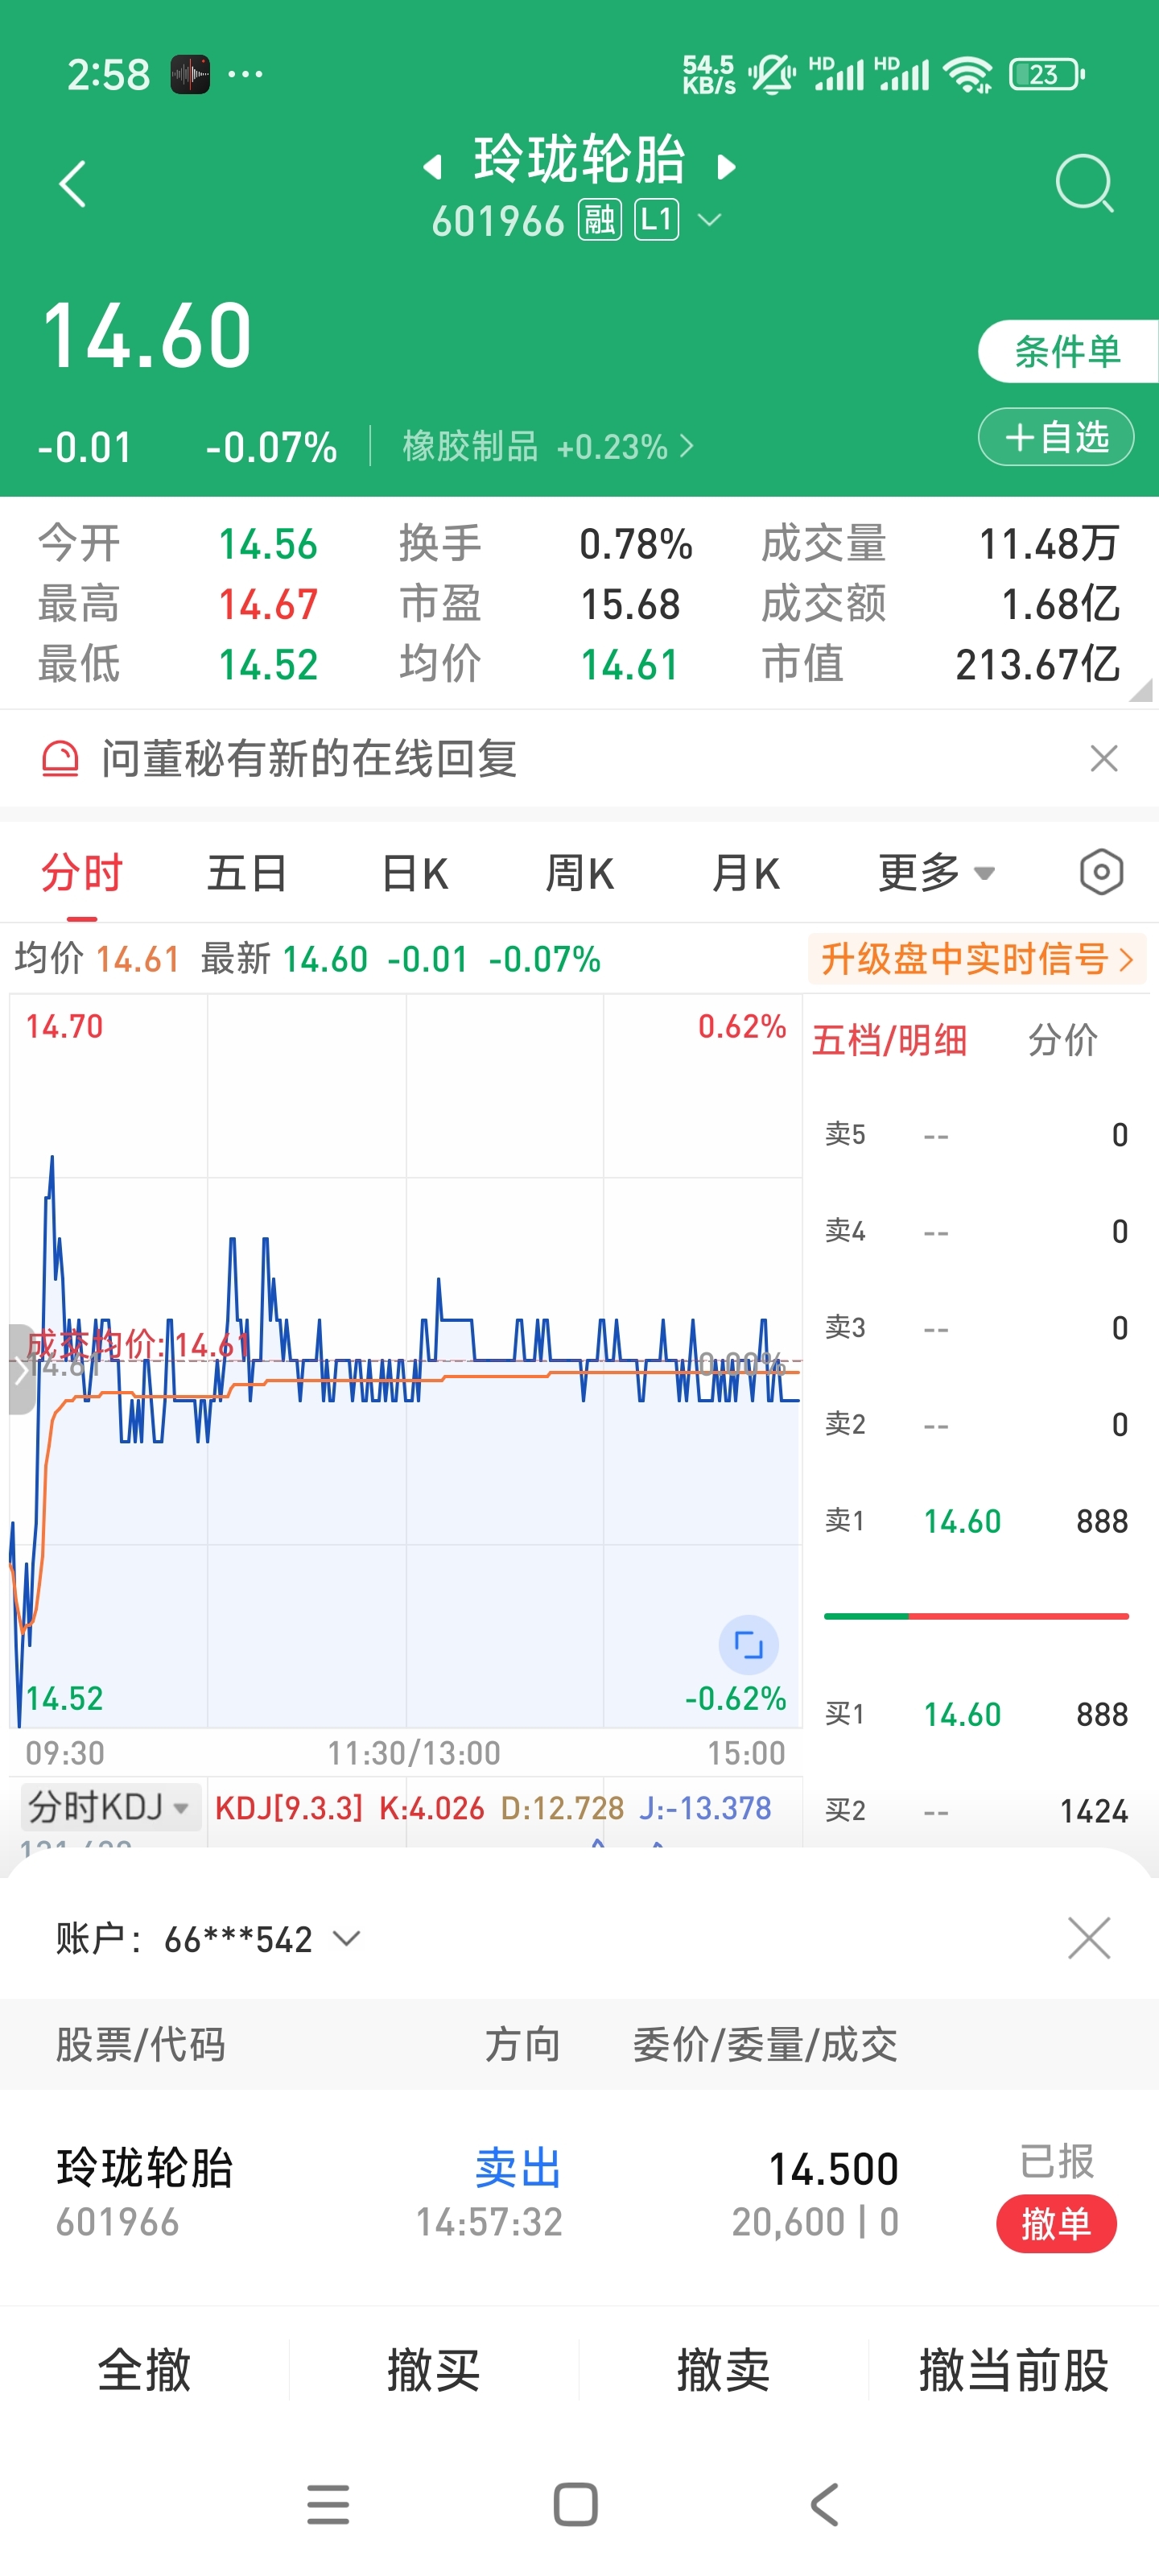Expand quote details corner triangle
This screenshot has width=1159, height=2576.
[x=1140, y=690]
